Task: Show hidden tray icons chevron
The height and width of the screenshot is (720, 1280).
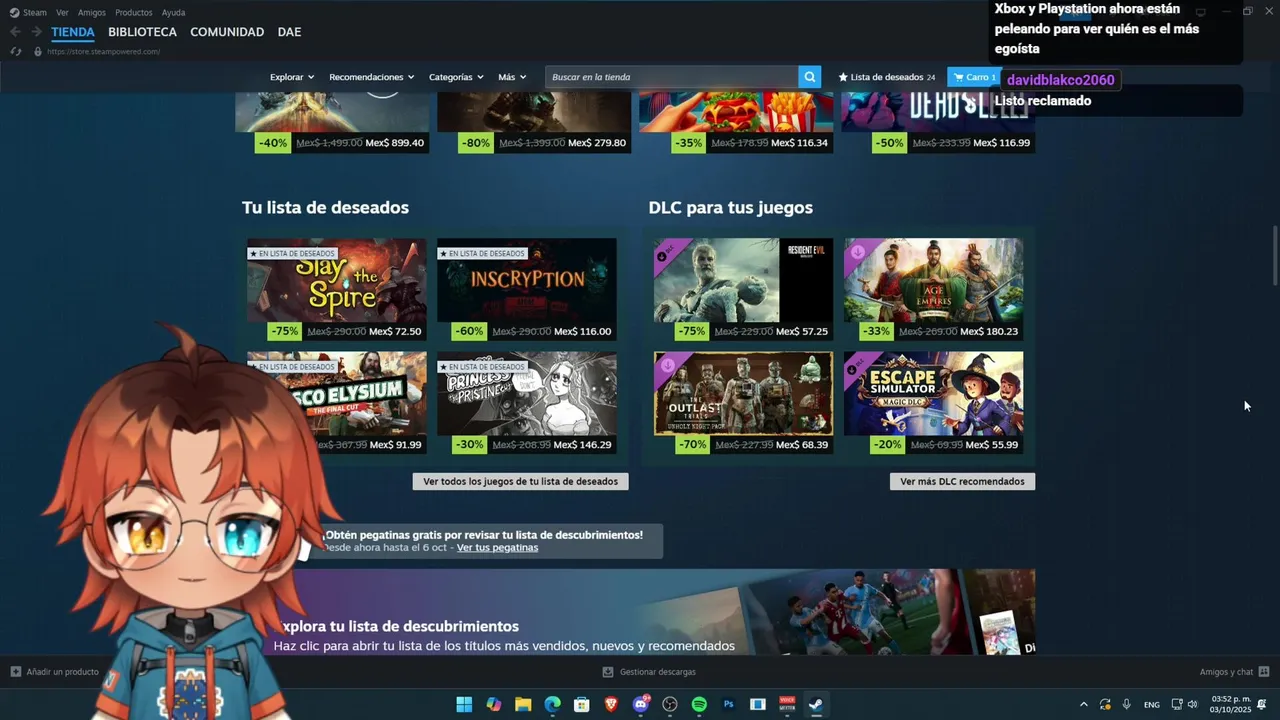Action: [x=1083, y=704]
